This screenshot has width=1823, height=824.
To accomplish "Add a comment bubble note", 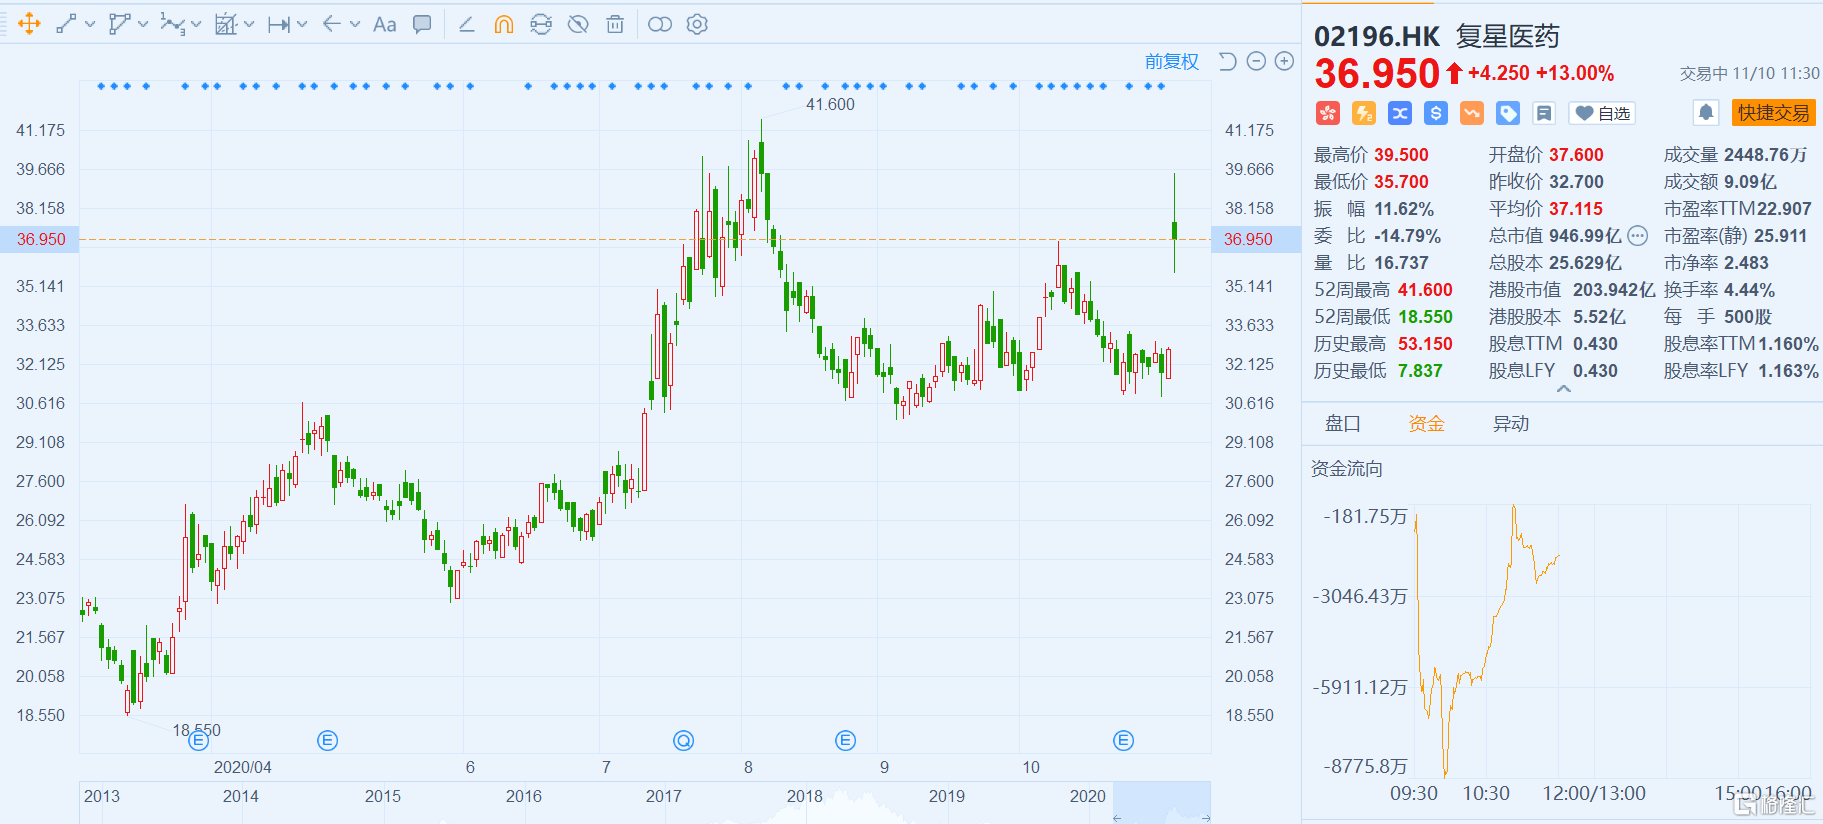I will pyautogui.click(x=423, y=24).
